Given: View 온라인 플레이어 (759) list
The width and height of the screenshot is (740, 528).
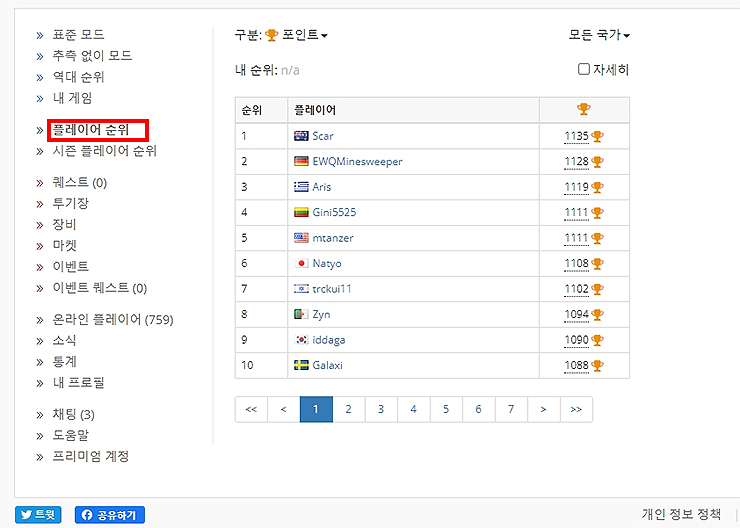Looking at the screenshot, I should click(113, 319).
